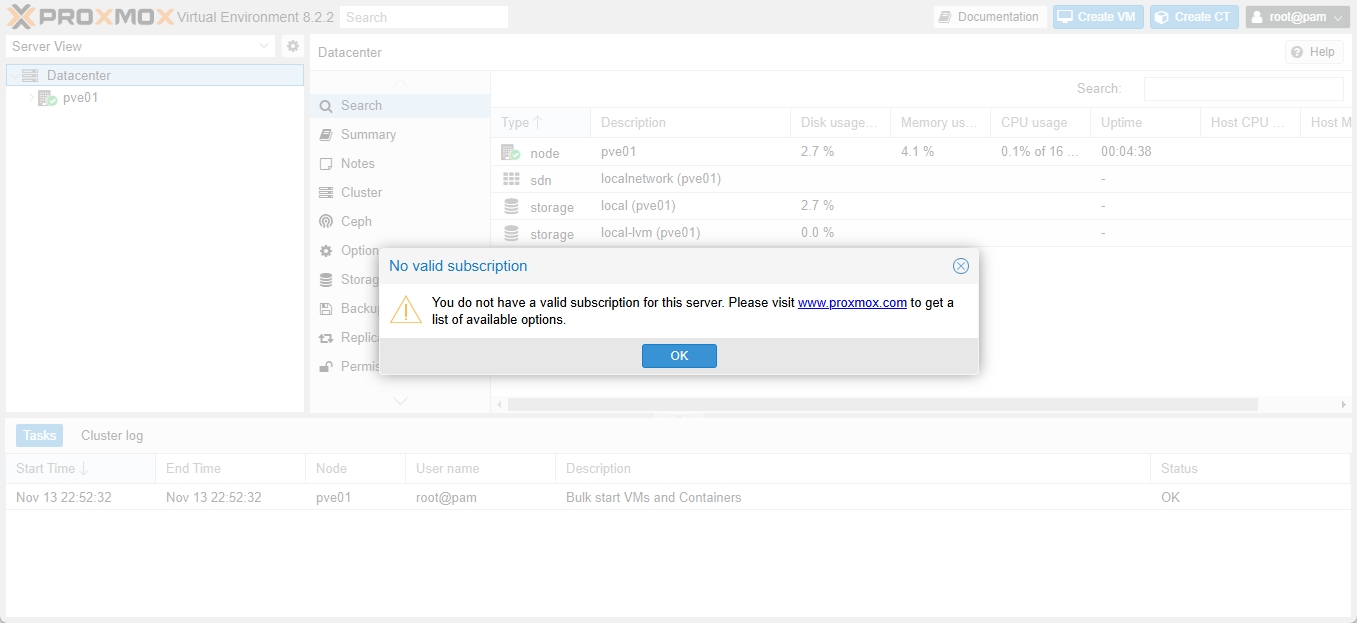Switch to the Tasks tab

pyautogui.click(x=40, y=435)
